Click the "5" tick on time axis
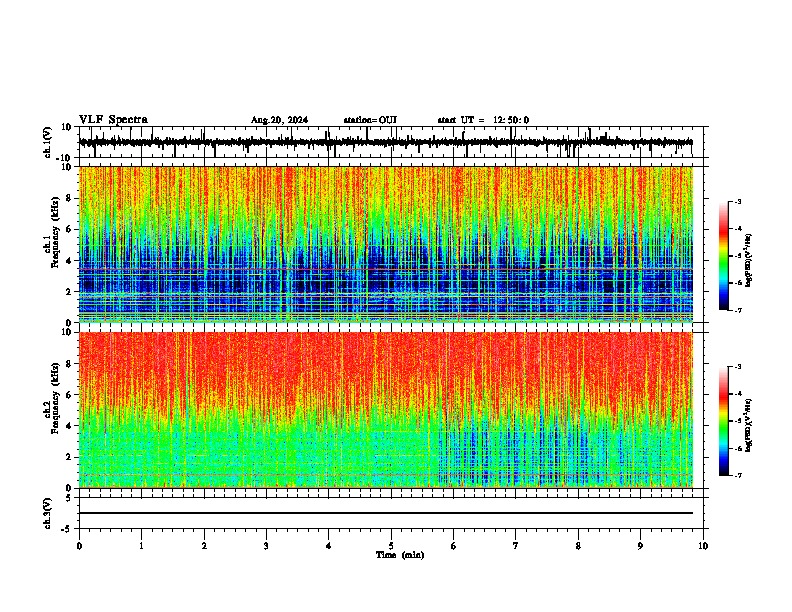Viewport: 792px width, 612px height. 391,546
